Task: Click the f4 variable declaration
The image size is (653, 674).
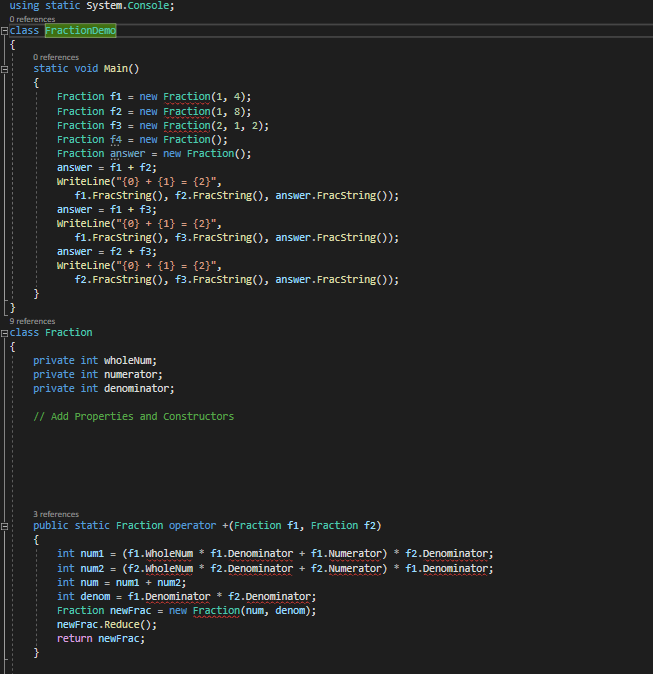Action: tap(116, 140)
